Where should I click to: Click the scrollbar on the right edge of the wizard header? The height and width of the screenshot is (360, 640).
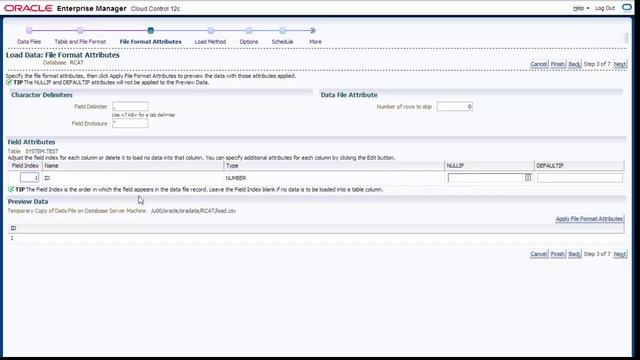click(x=626, y=38)
